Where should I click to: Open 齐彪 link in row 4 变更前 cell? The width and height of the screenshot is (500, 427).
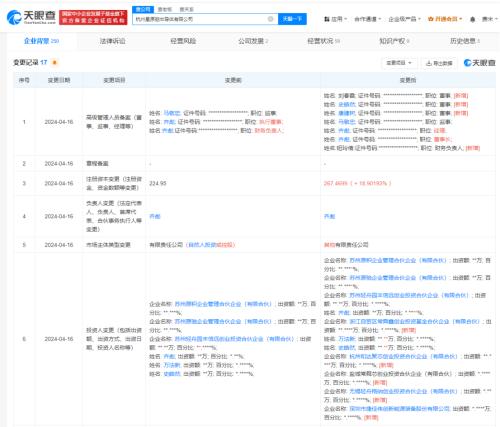[x=155, y=216]
